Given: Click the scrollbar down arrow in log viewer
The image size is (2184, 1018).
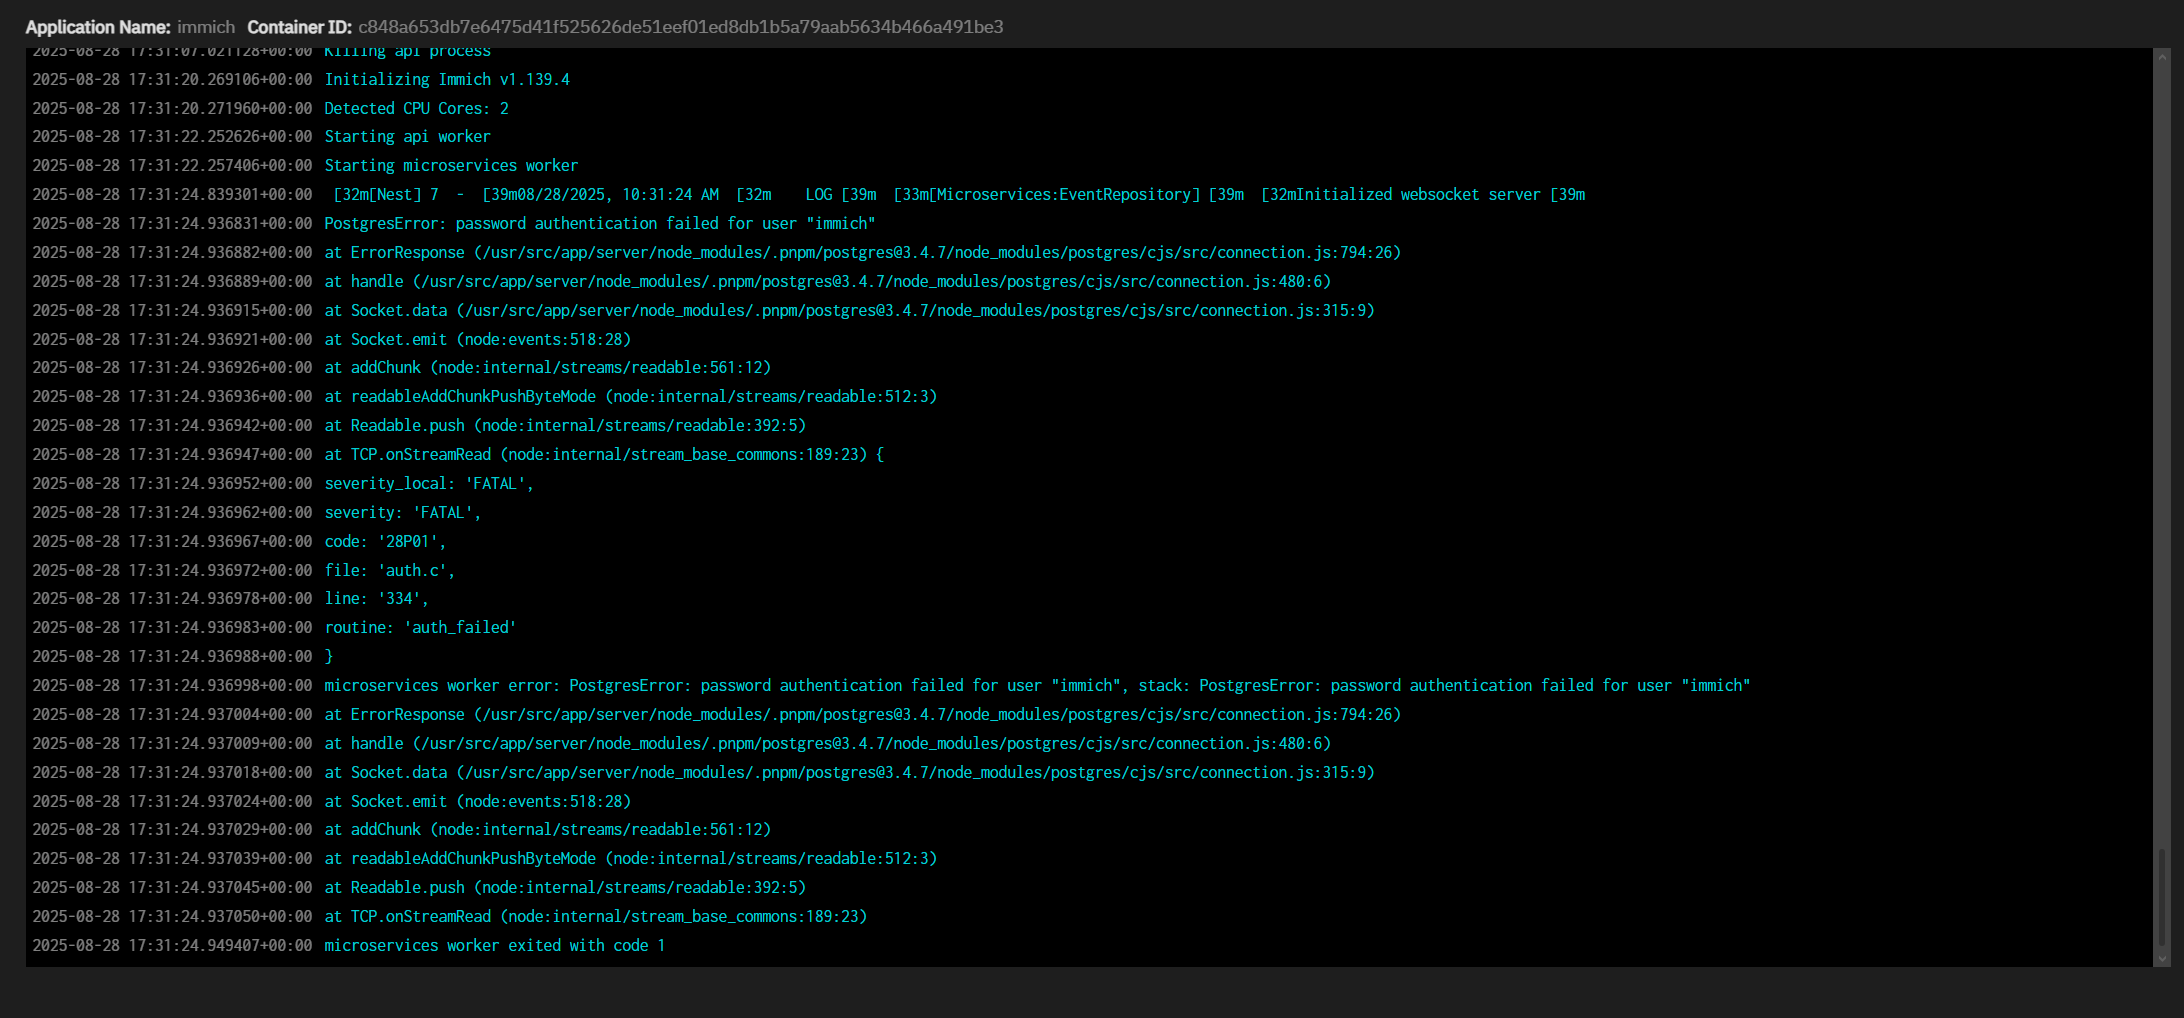Looking at the screenshot, I should click(2162, 958).
